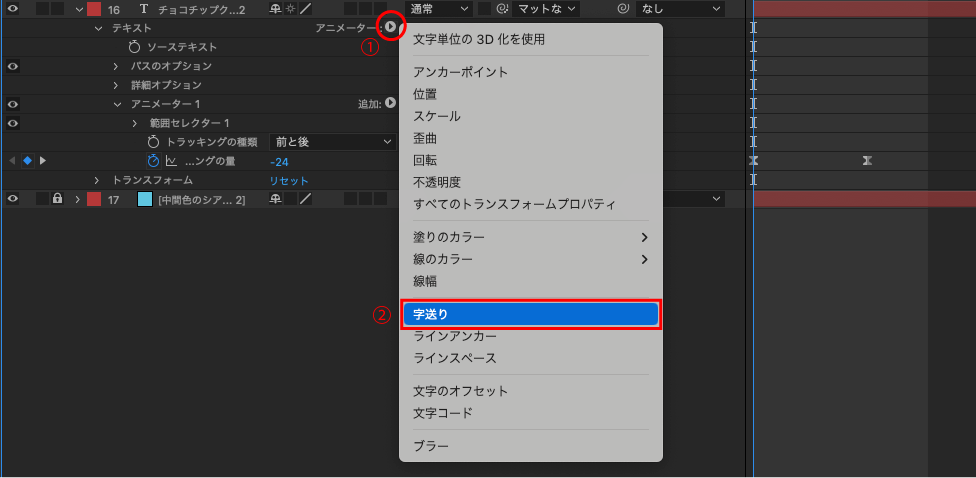Expand 詳細オプション

pos(116,85)
